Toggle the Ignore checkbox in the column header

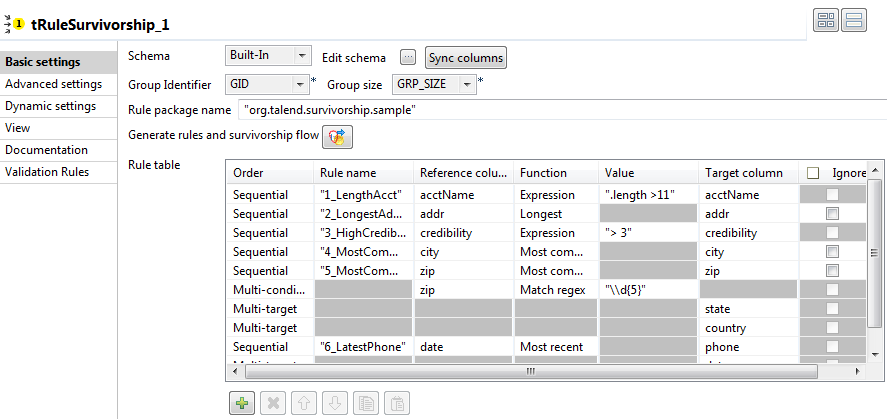813,173
